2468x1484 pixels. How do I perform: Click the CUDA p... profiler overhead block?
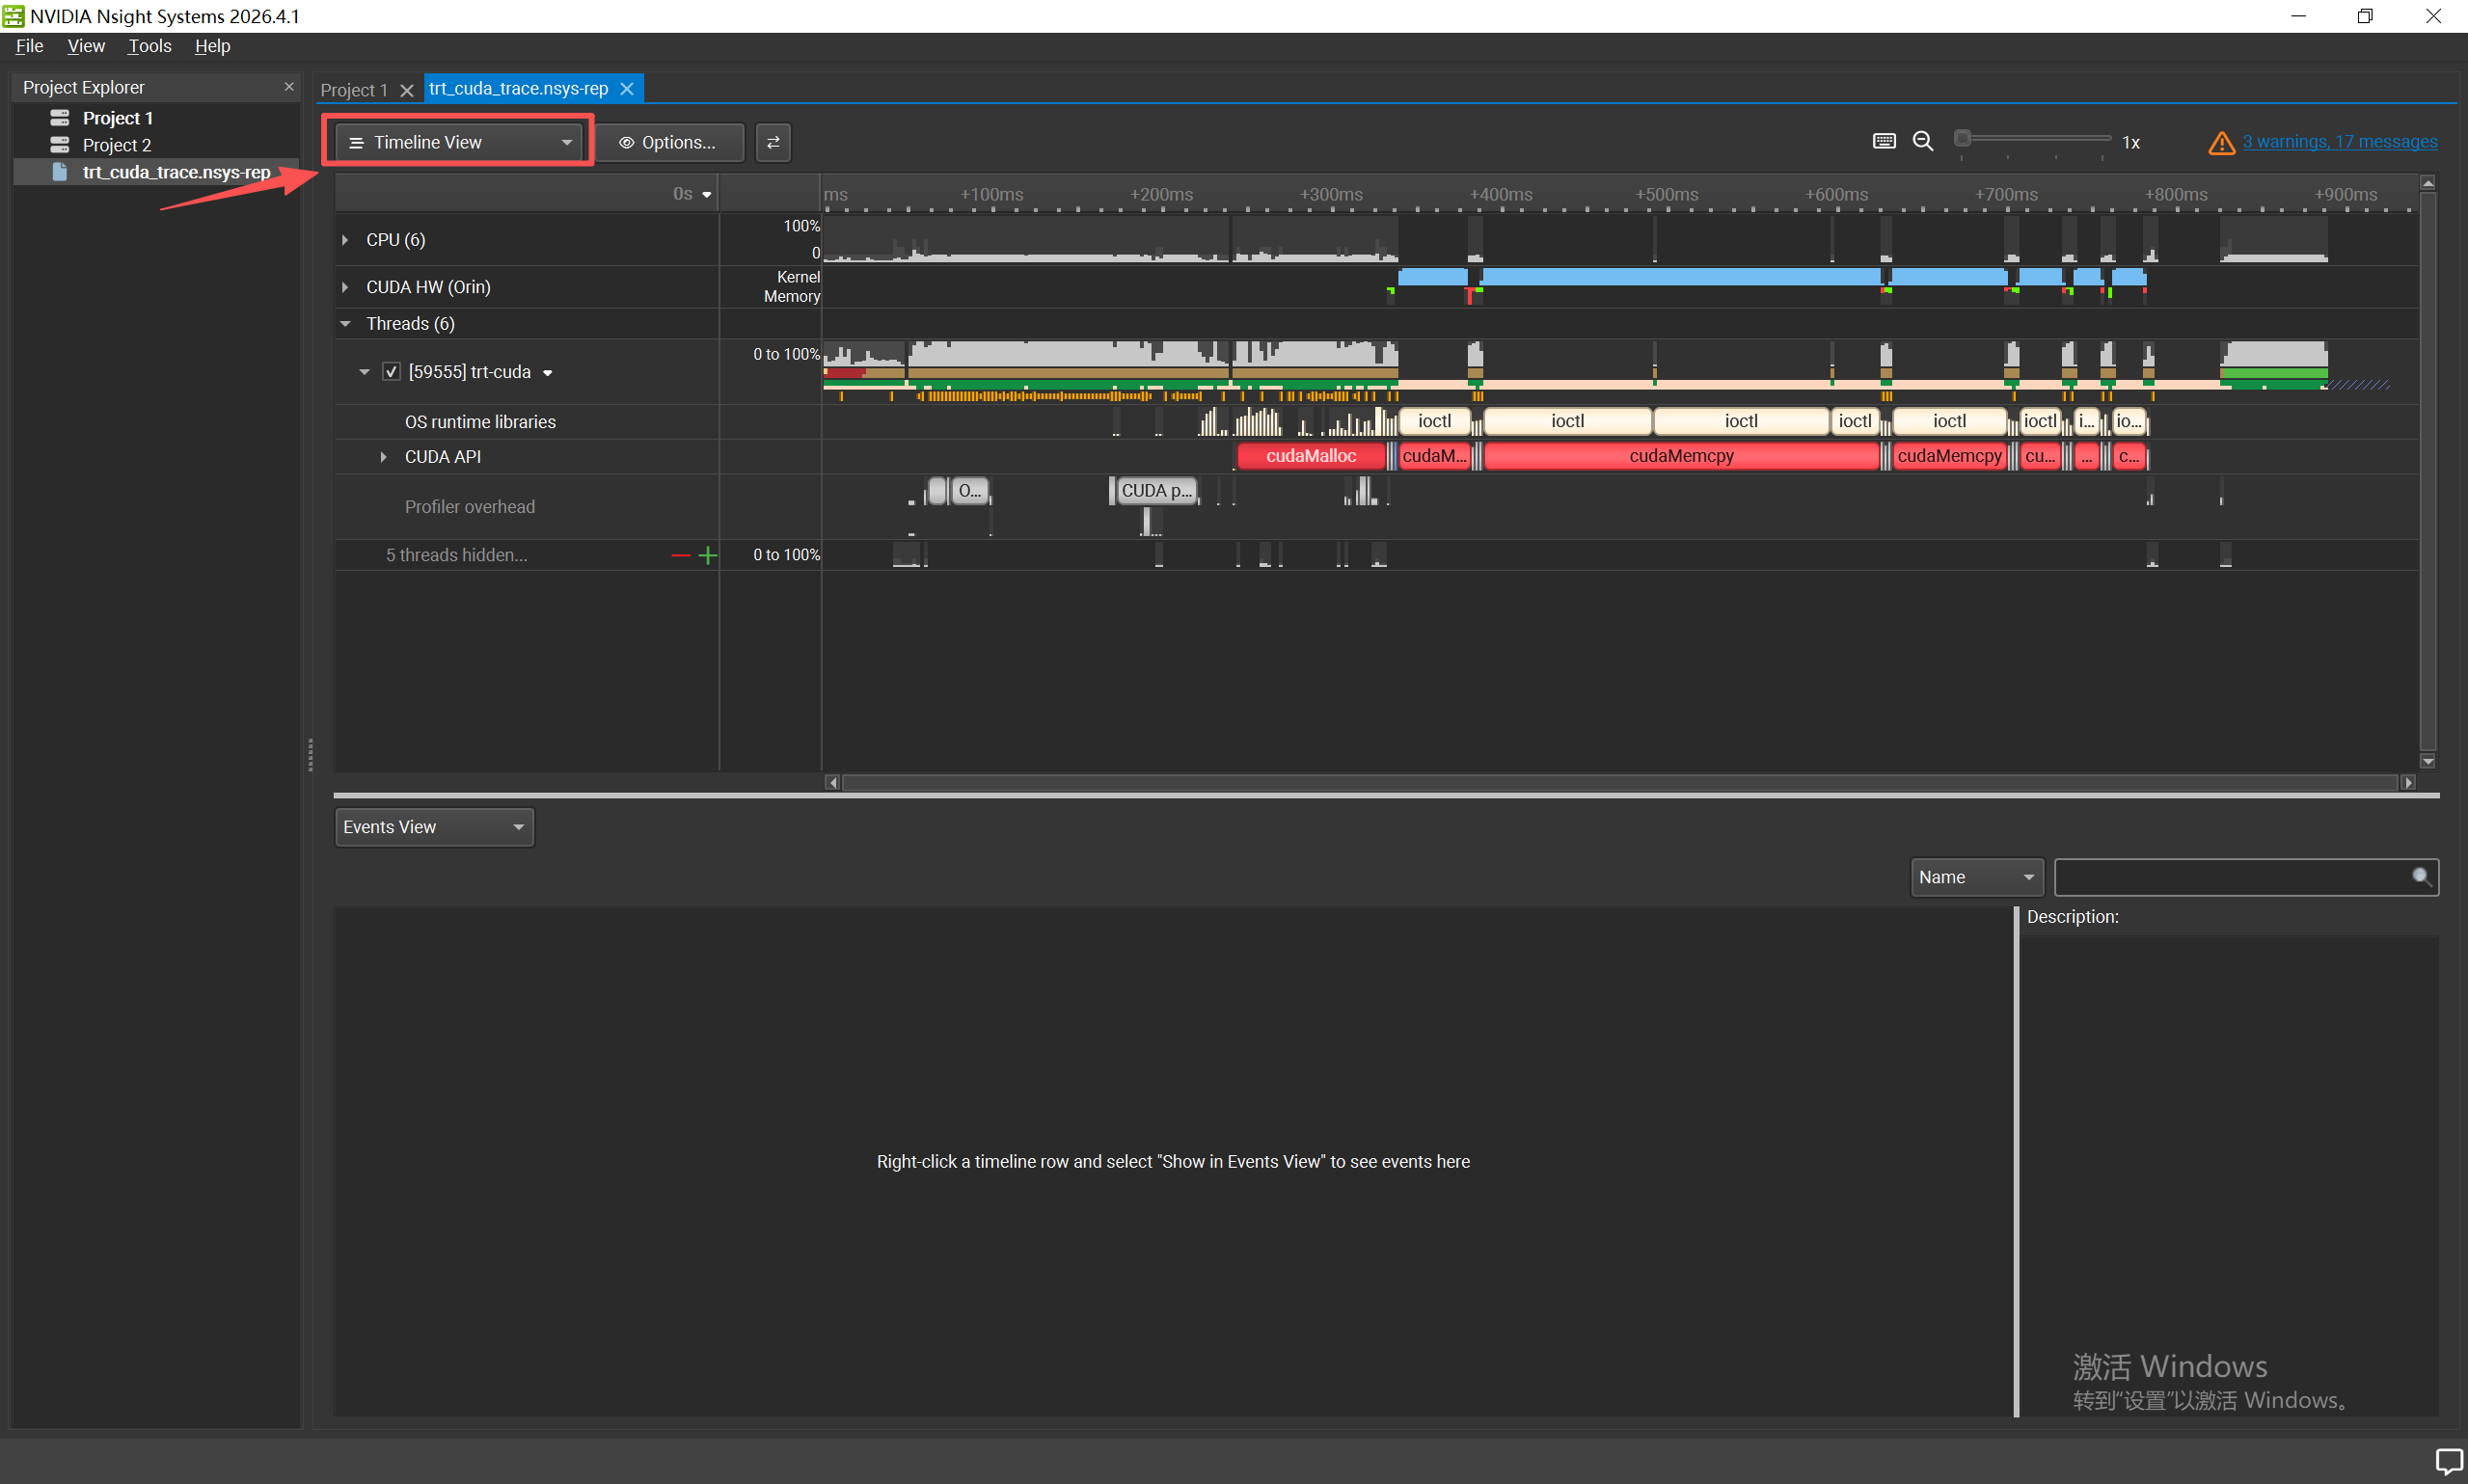(1156, 491)
